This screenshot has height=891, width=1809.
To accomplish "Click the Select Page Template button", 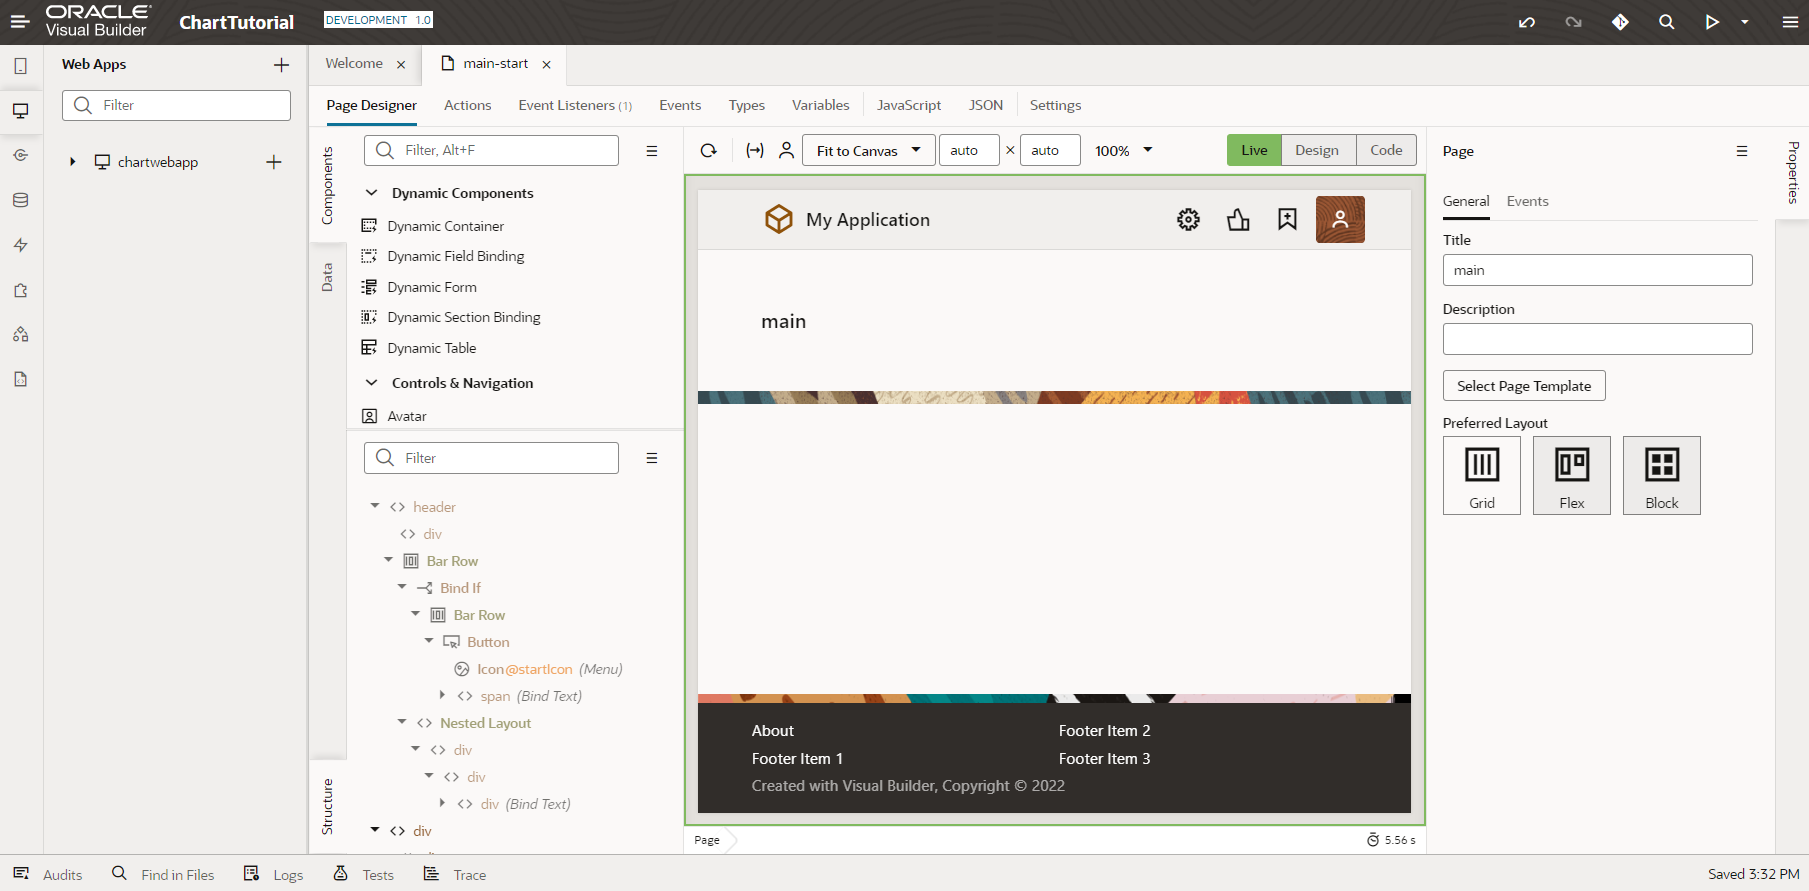I will click(x=1523, y=386).
